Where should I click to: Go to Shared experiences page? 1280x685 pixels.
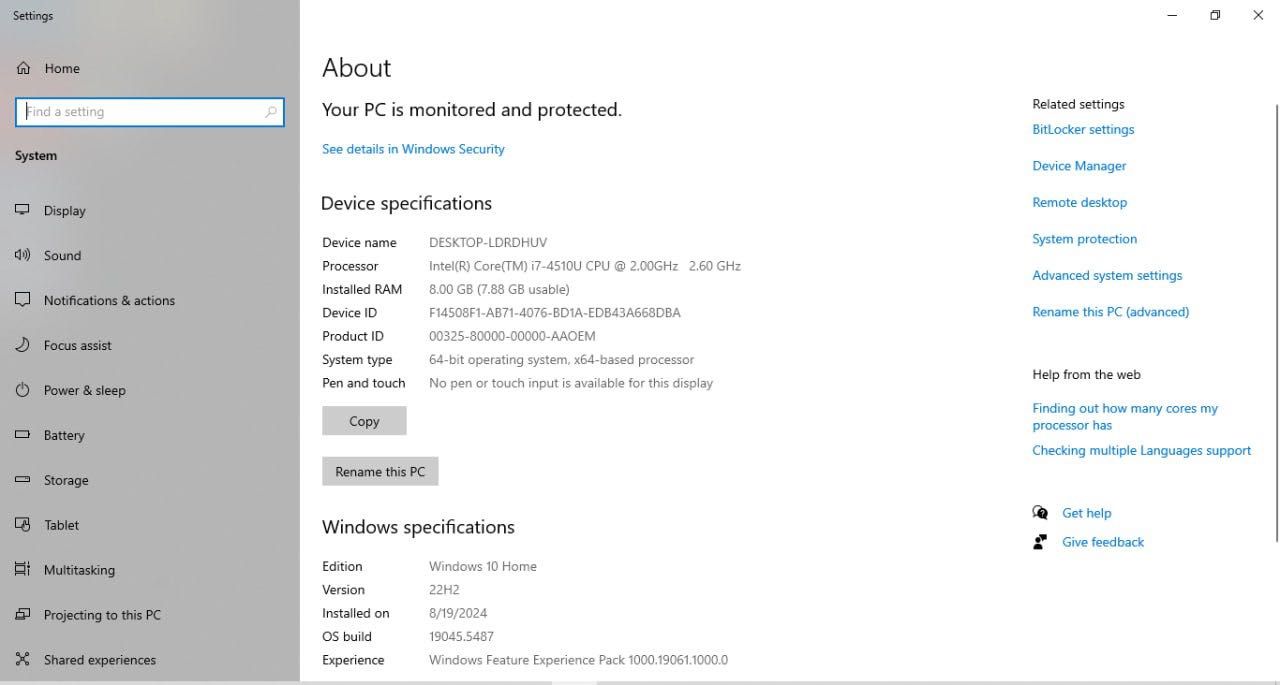150,660
